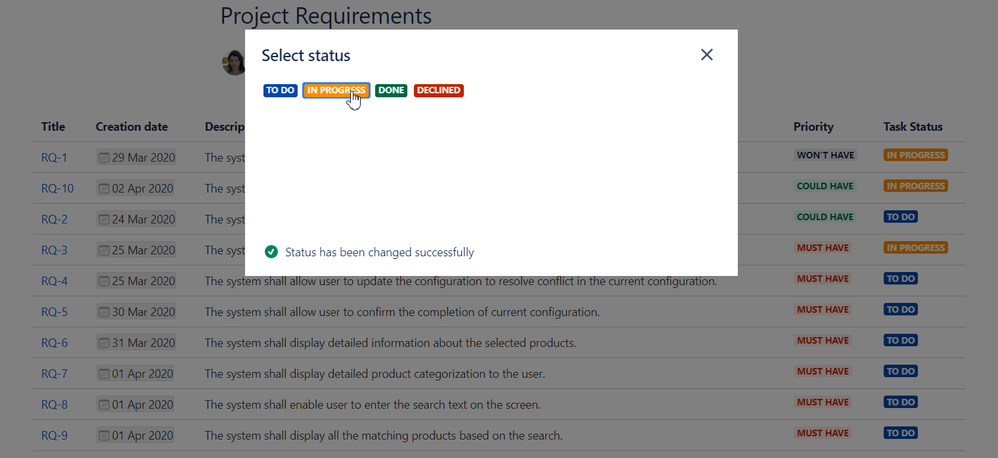The height and width of the screenshot is (458, 998).
Task: Open the RQ-5 requirement link
Action: click(54, 312)
